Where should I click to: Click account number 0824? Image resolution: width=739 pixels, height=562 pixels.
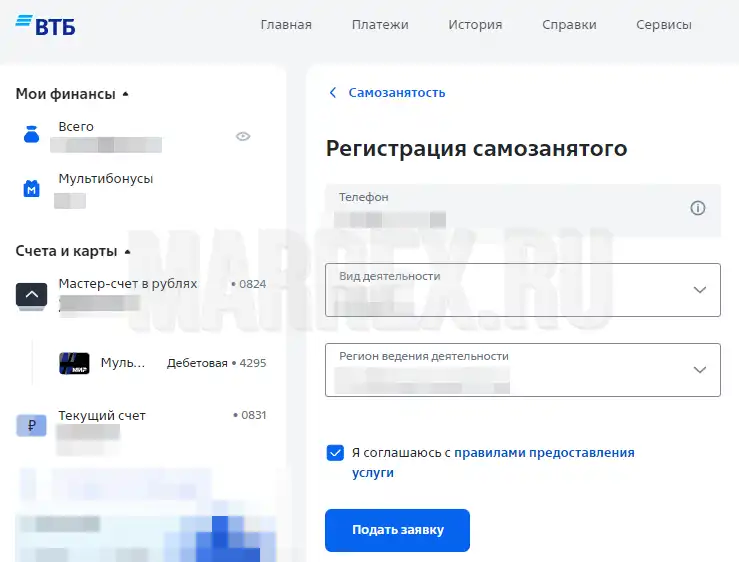[248, 284]
